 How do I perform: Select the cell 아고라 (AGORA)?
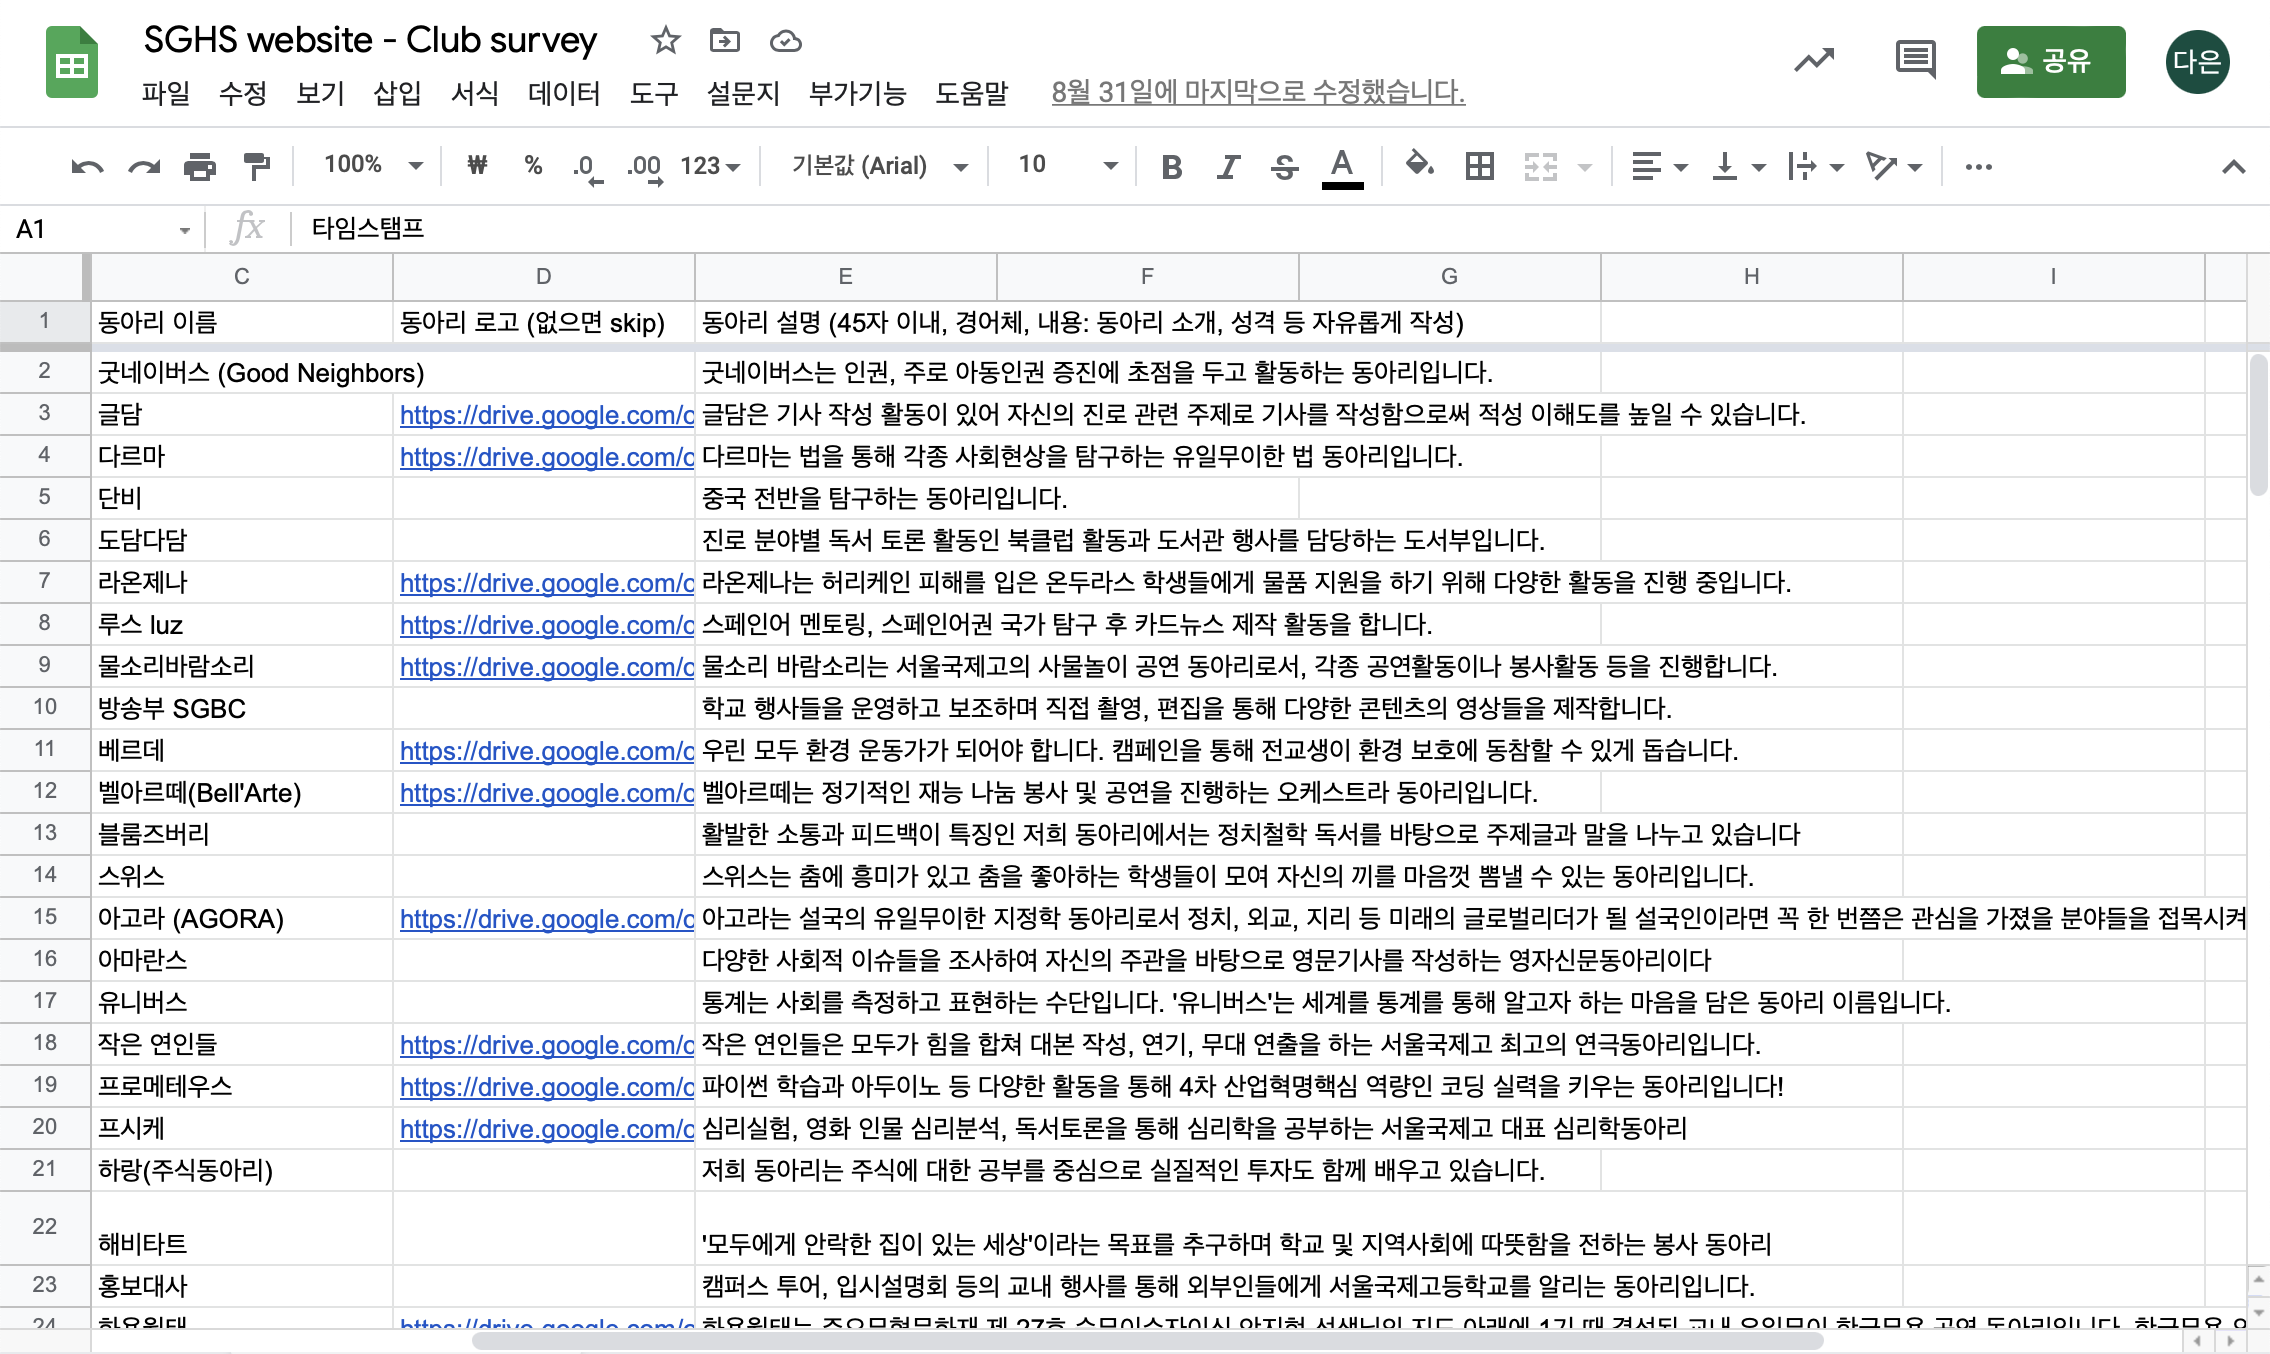pyautogui.click(x=242, y=918)
